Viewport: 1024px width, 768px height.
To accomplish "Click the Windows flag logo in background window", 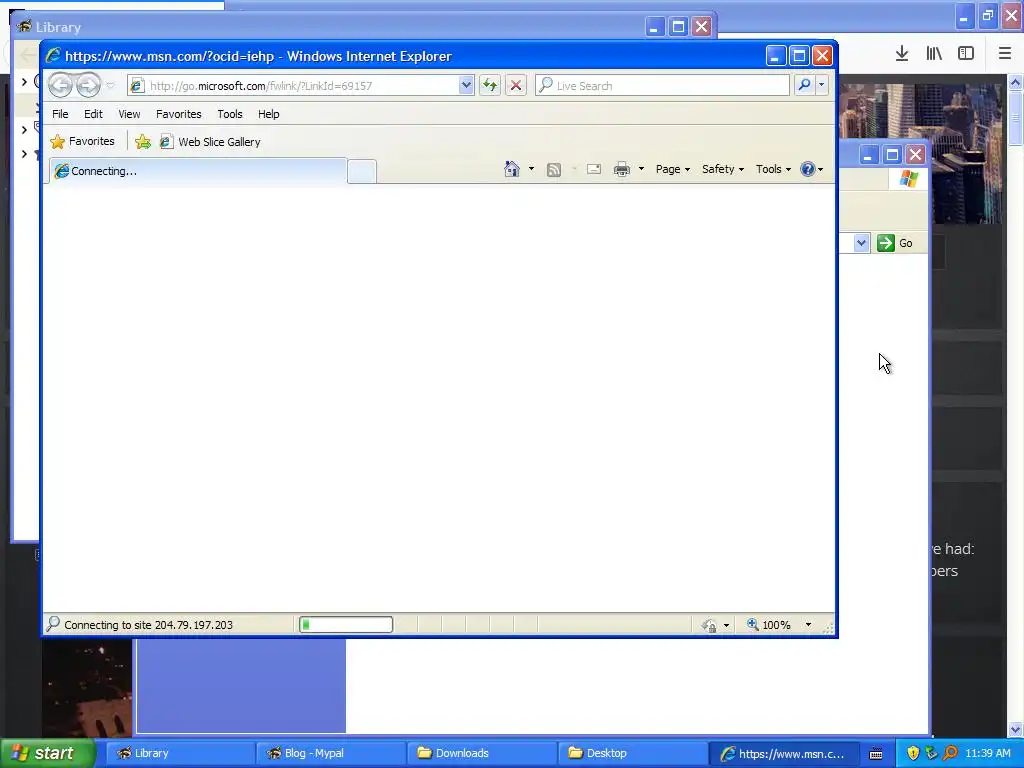I will pos(908,178).
